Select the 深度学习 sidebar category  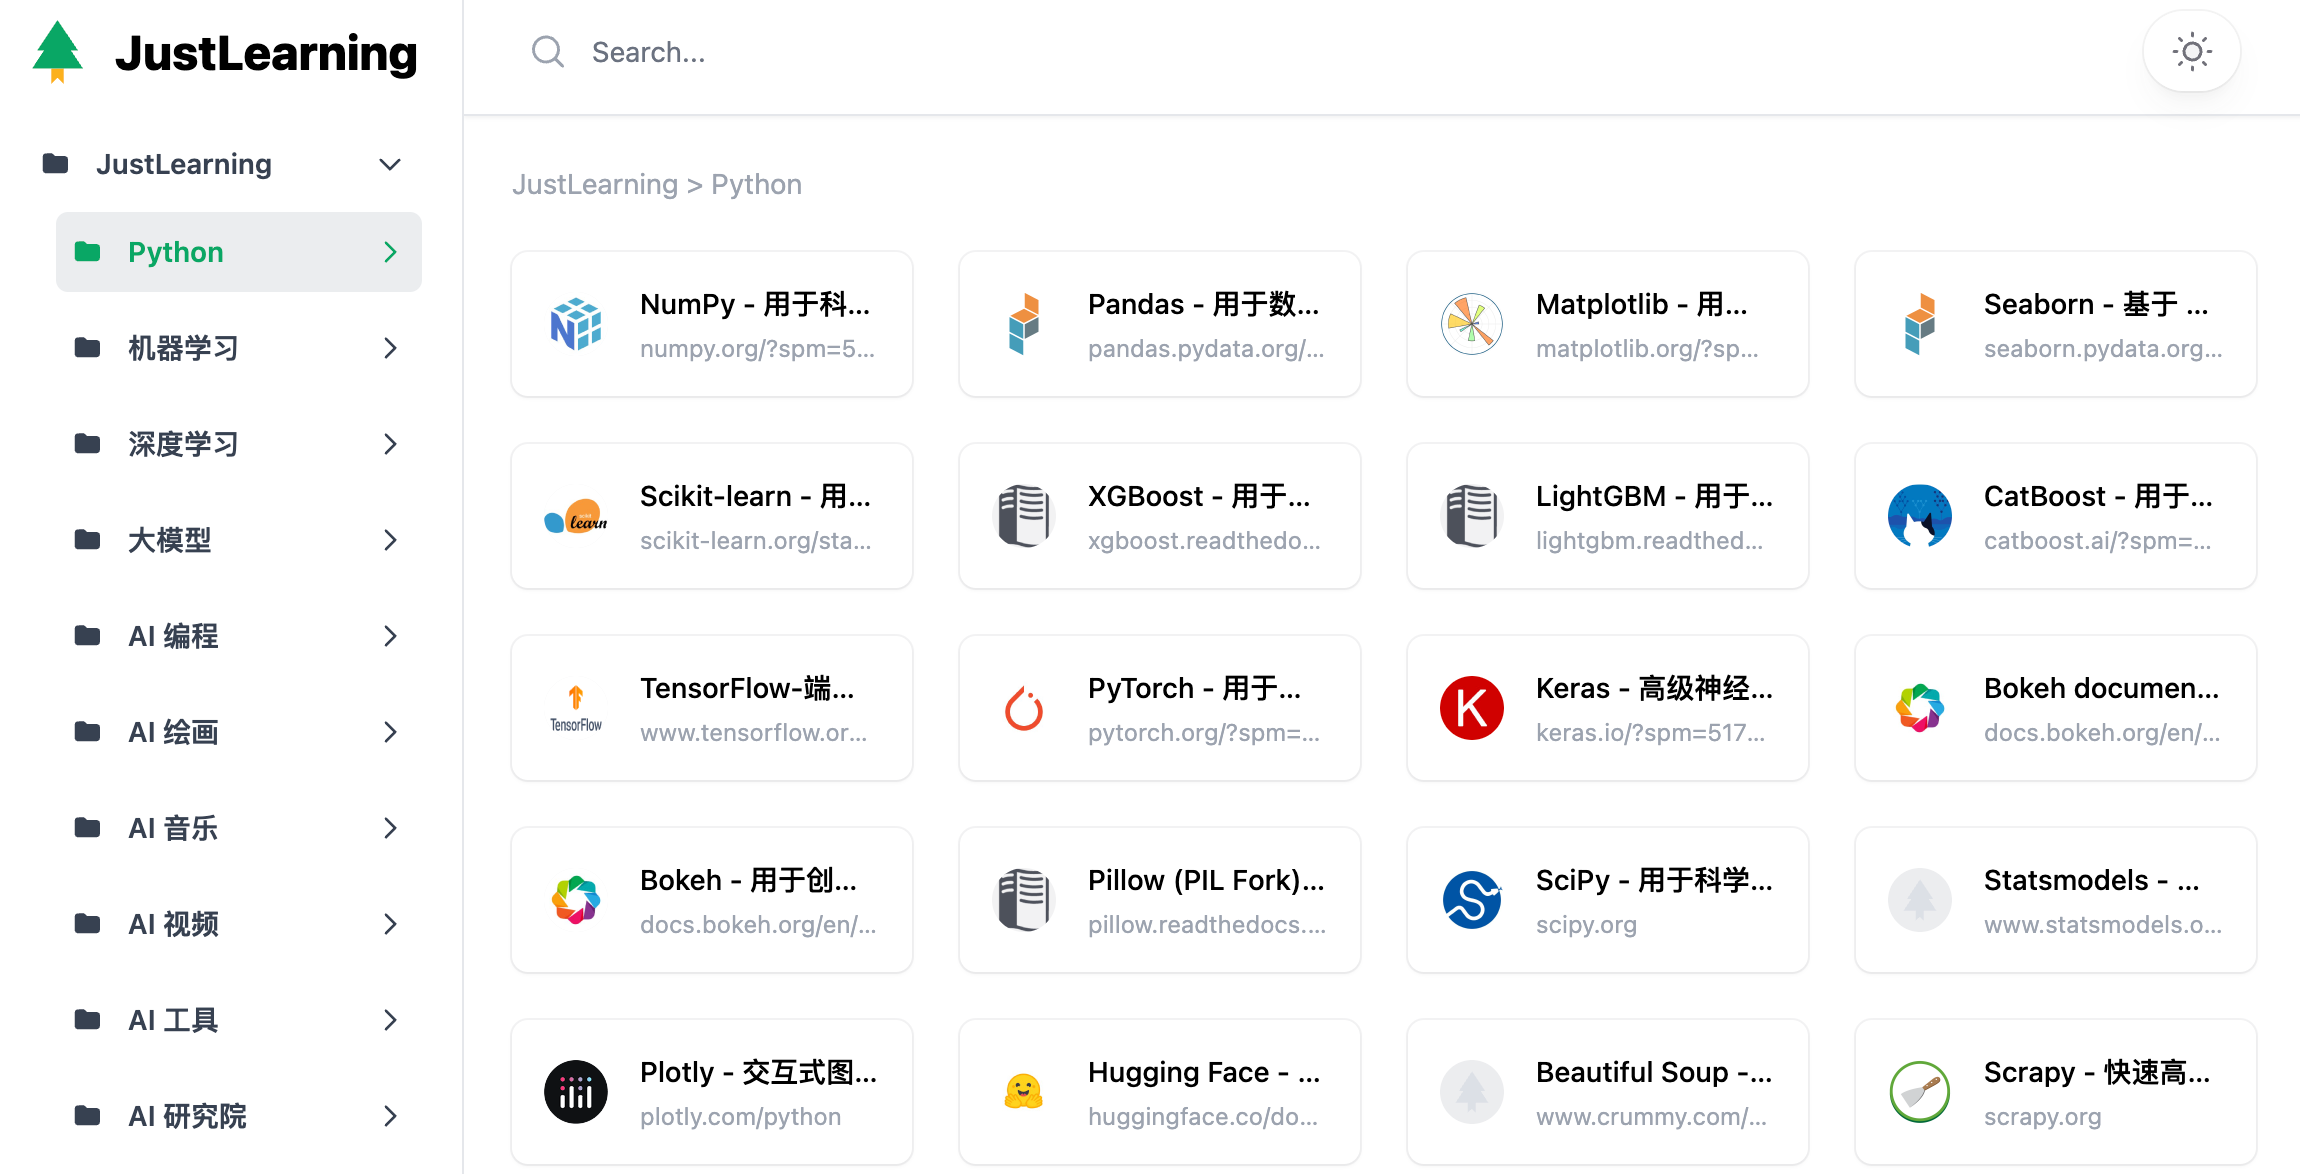(183, 444)
